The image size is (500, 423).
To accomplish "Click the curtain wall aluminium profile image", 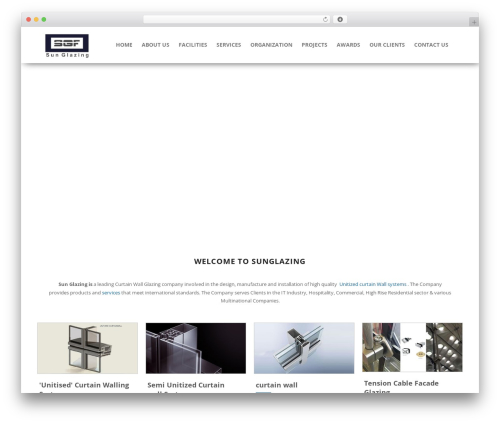I will tap(304, 348).
